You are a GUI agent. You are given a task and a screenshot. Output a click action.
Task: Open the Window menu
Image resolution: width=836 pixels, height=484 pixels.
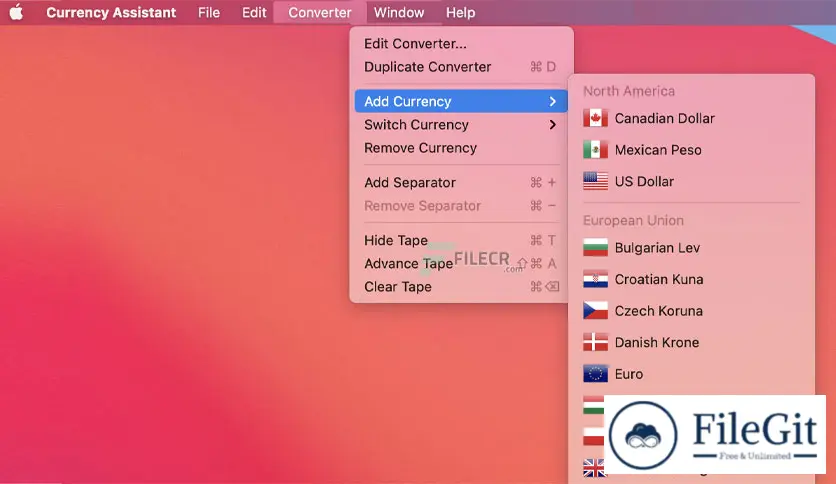(x=399, y=12)
